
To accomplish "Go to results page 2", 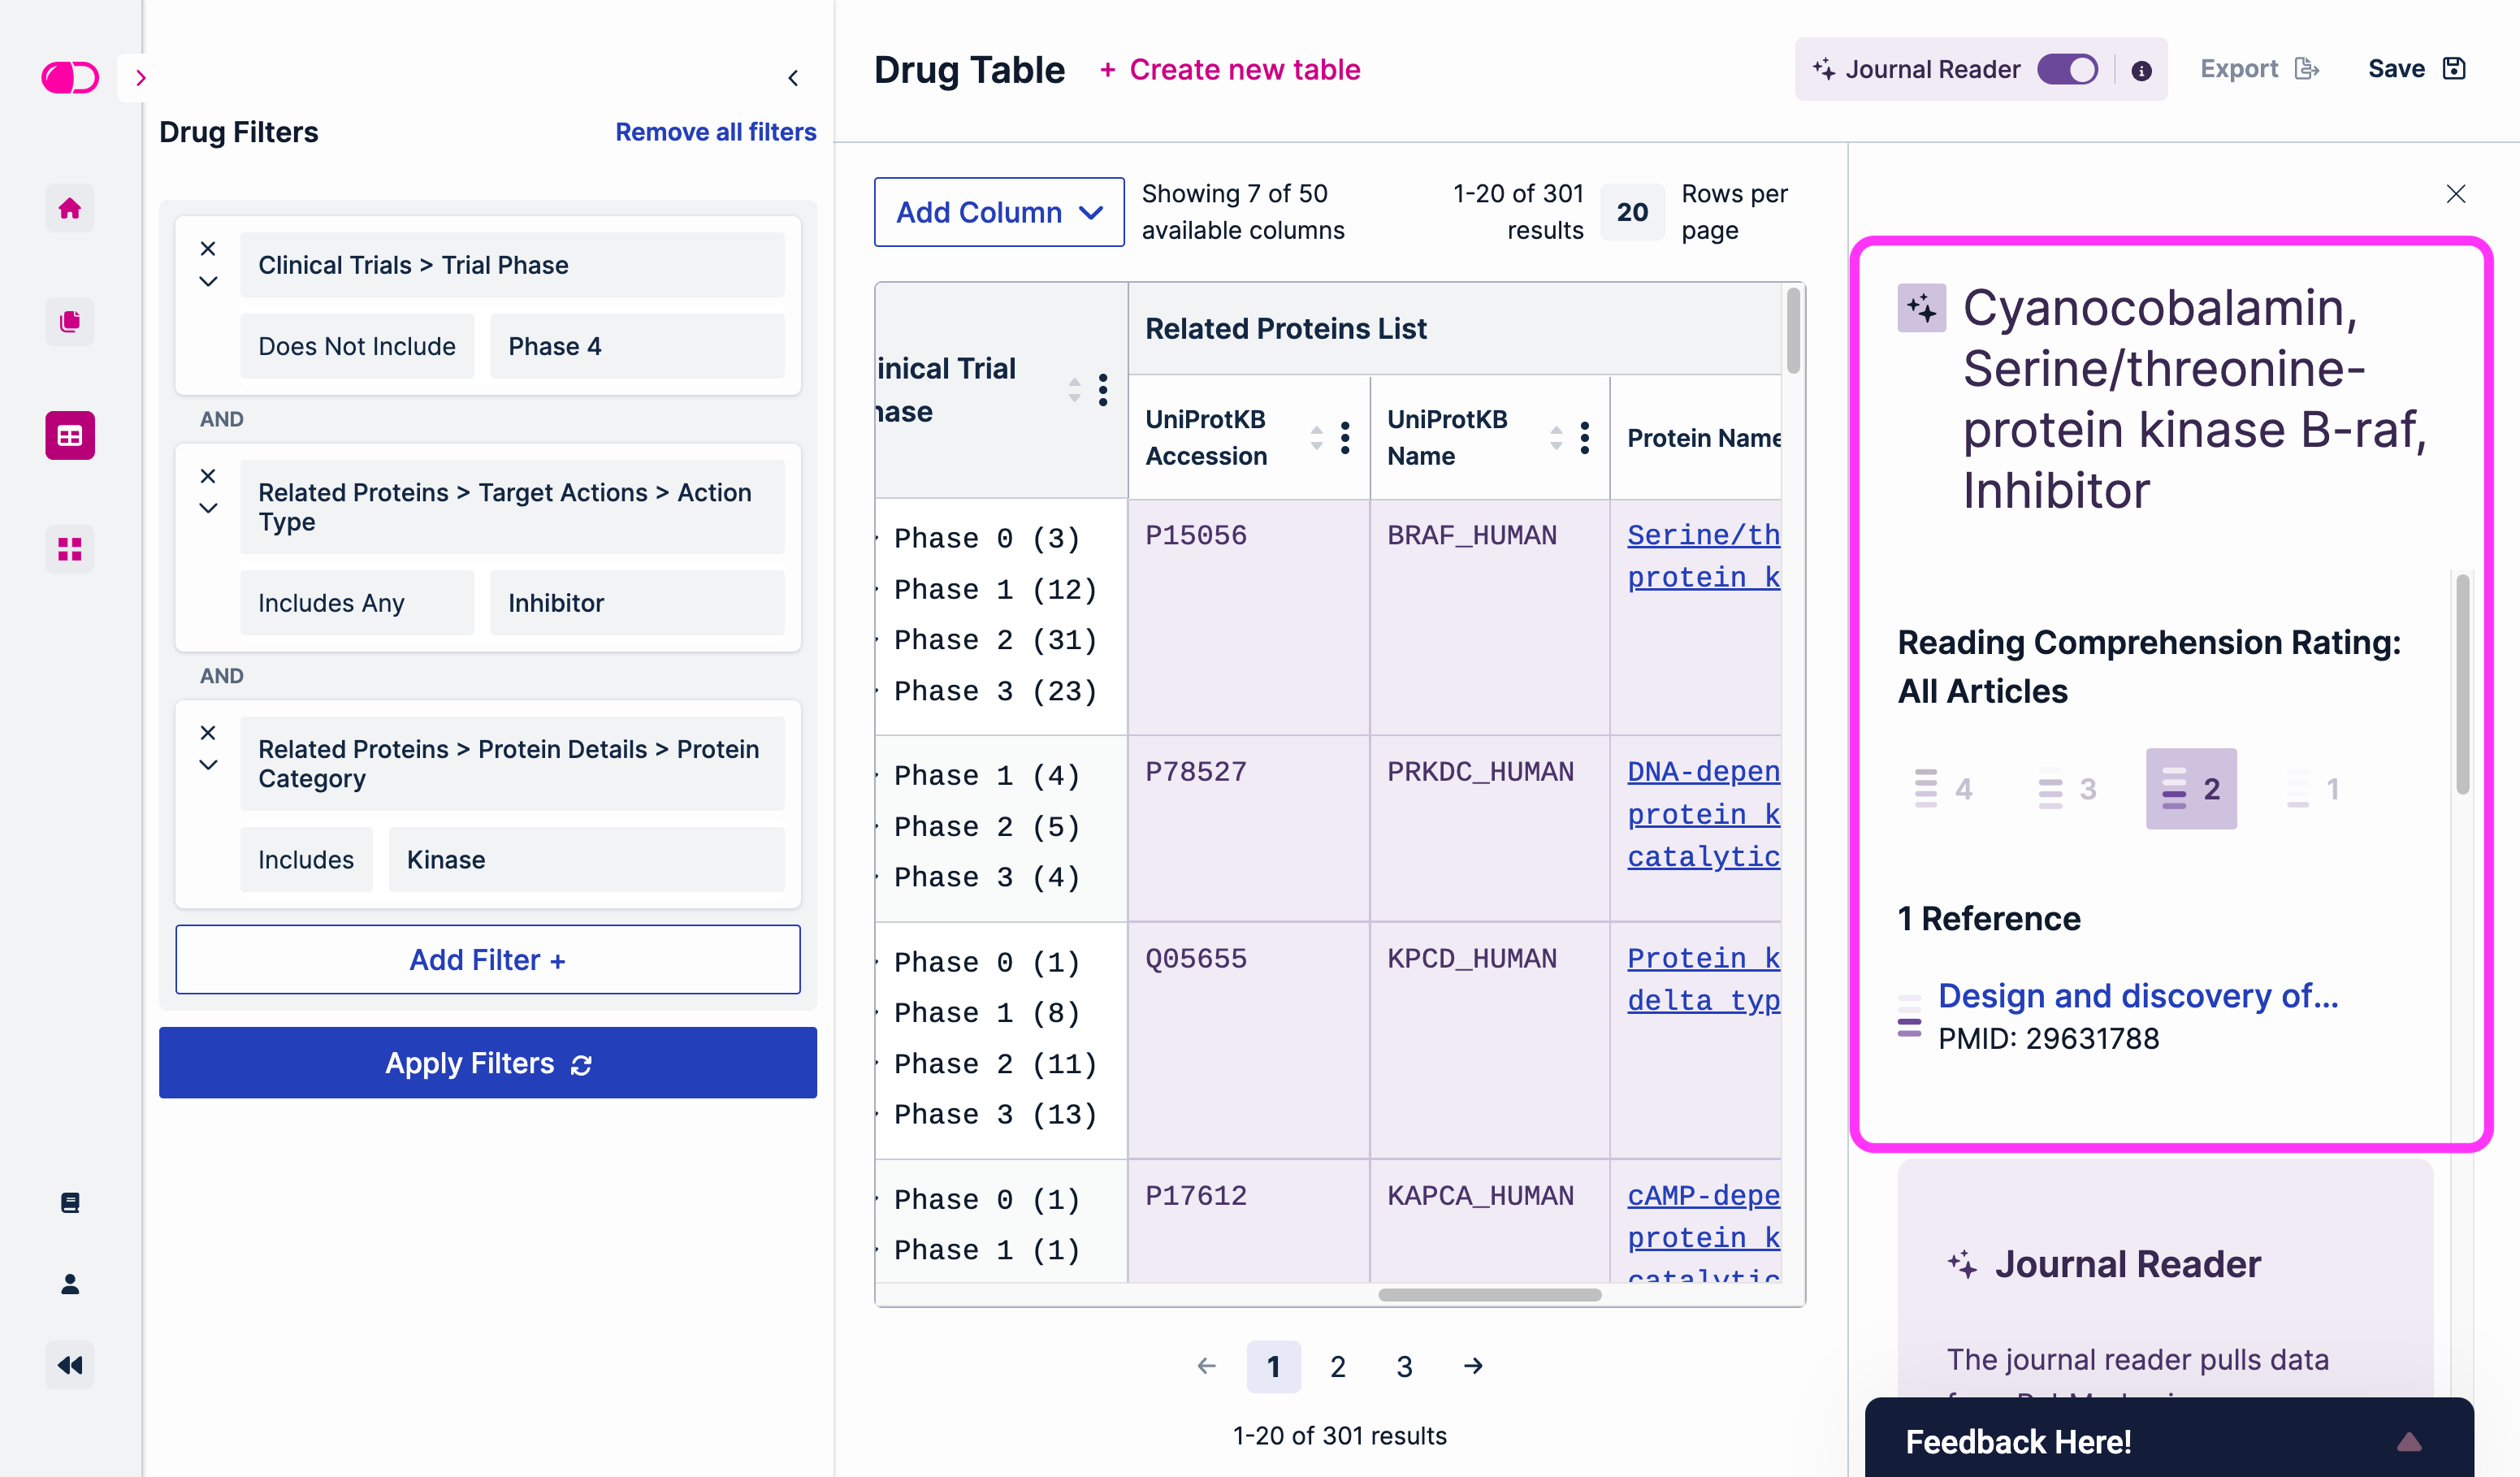I will coord(1337,1366).
